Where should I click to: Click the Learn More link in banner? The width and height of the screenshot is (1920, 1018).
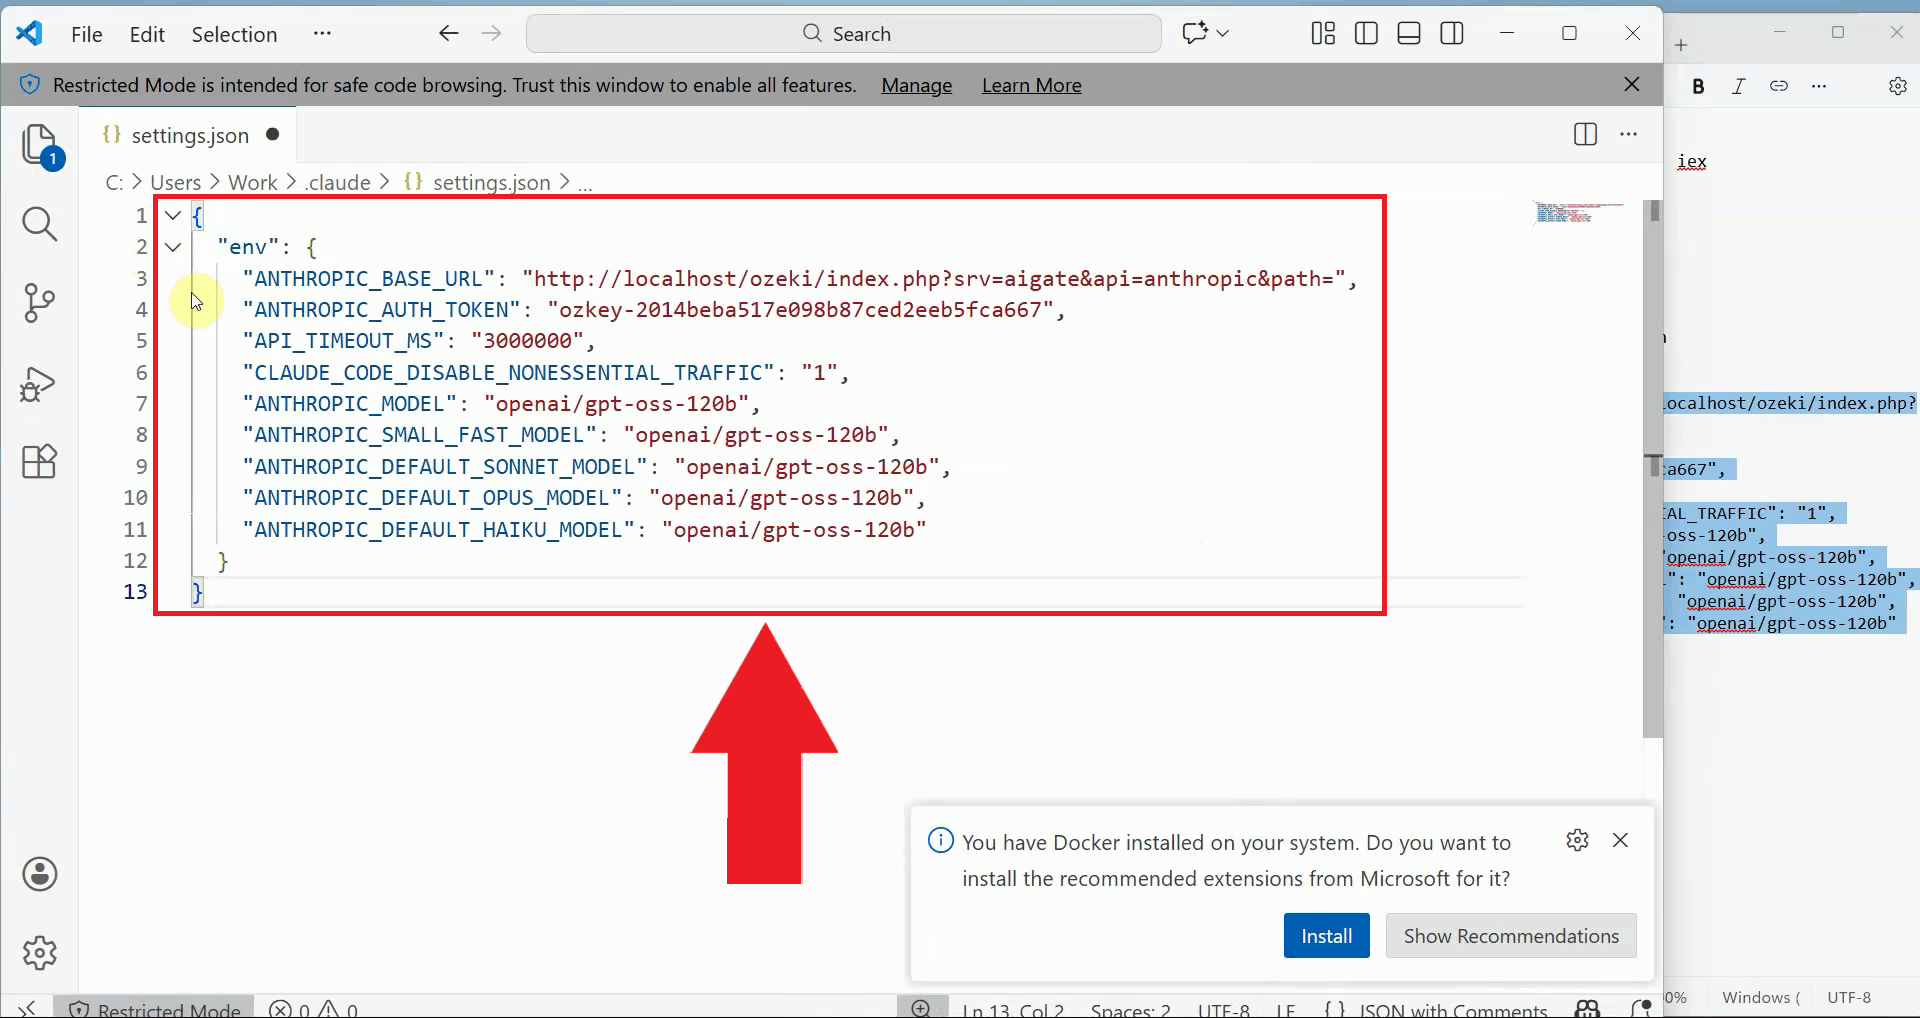pos(1031,85)
